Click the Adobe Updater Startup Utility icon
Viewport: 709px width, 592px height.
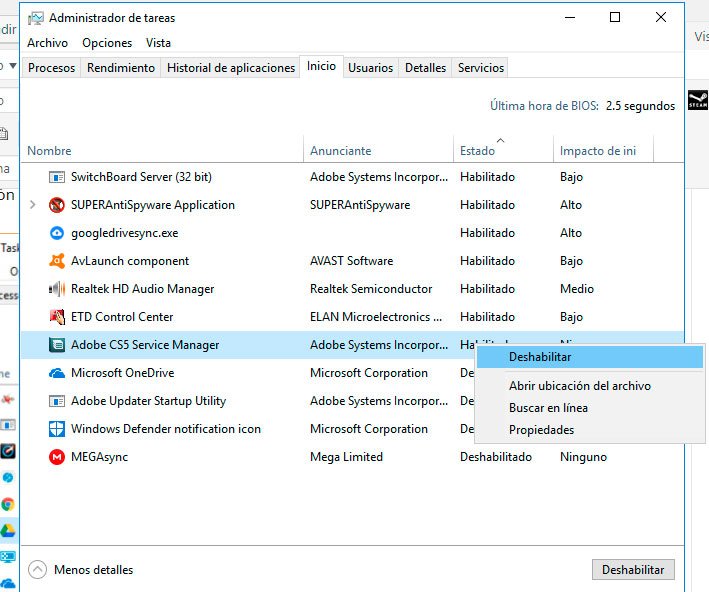pos(57,401)
